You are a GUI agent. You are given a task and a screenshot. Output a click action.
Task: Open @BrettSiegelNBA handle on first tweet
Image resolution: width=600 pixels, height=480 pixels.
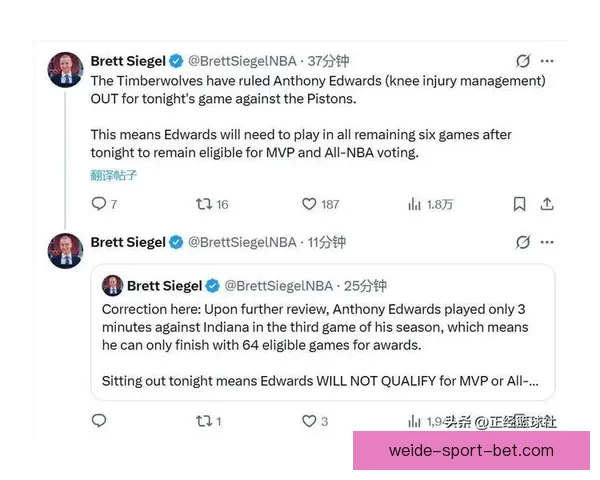point(242,61)
